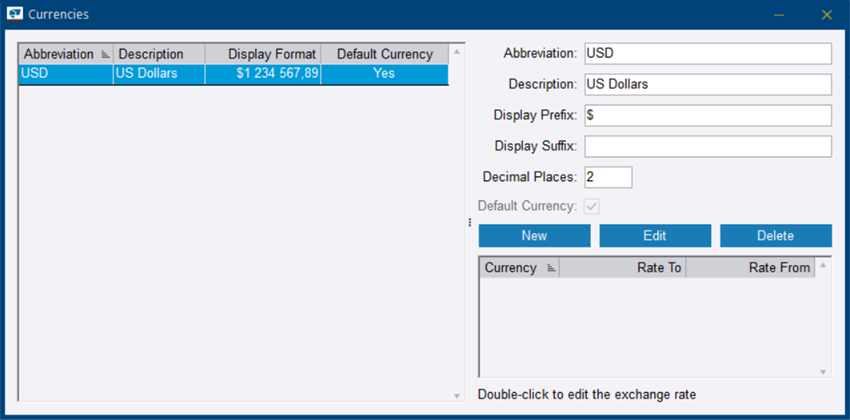This screenshot has width=850, height=420.
Task: Select the Decimal Places input box
Action: pyautogui.click(x=608, y=177)
